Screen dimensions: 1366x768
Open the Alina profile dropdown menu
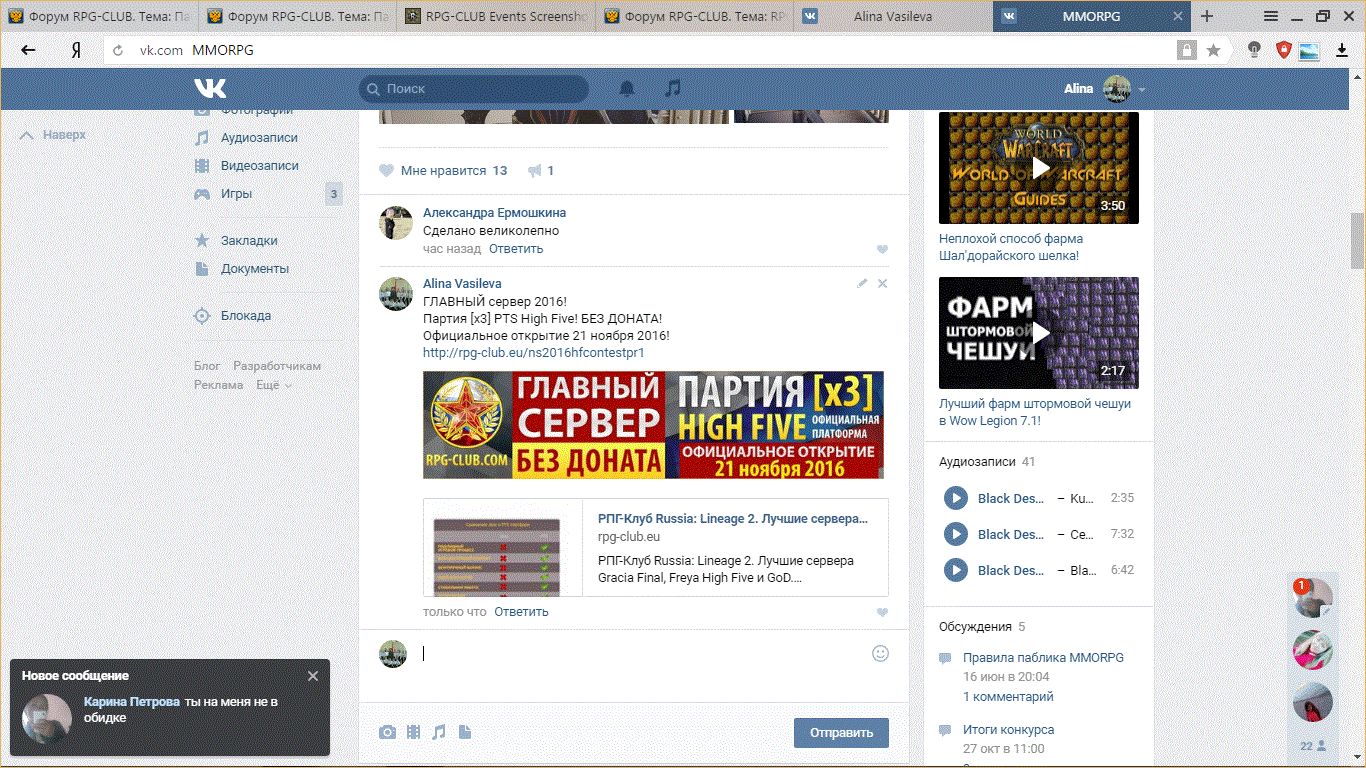pyautogui.click(x=1104, y=89)
